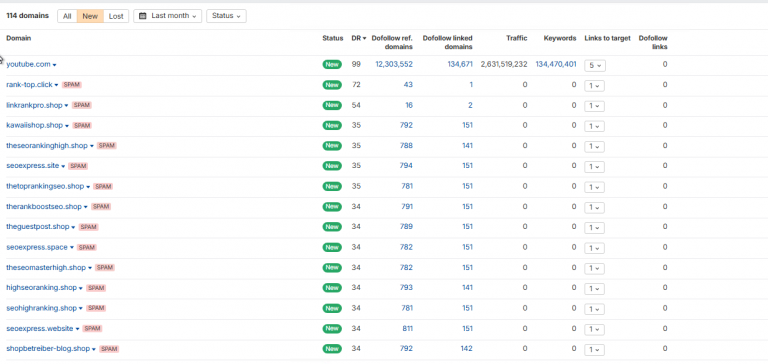Viewport: 768px width, 364px height.
Task: Click the 2,631,519,232 traffic value
Action: (504, 64)
